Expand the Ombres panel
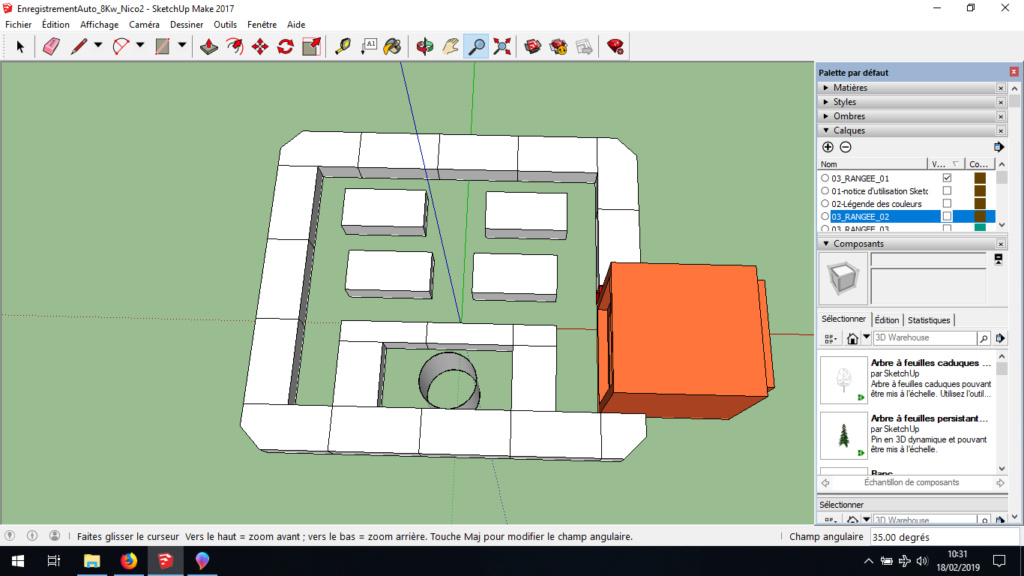Viewport: 1024px width, 576px height. (826, 116)
